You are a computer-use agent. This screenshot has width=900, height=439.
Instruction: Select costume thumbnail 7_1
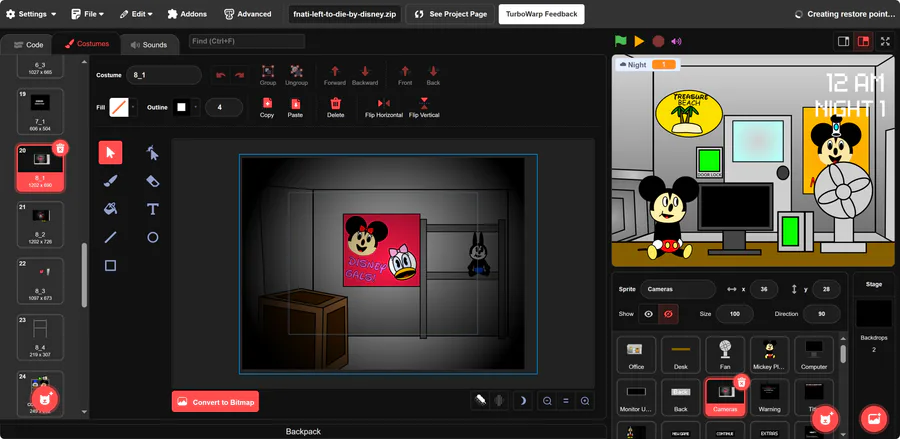pos(40,111)
